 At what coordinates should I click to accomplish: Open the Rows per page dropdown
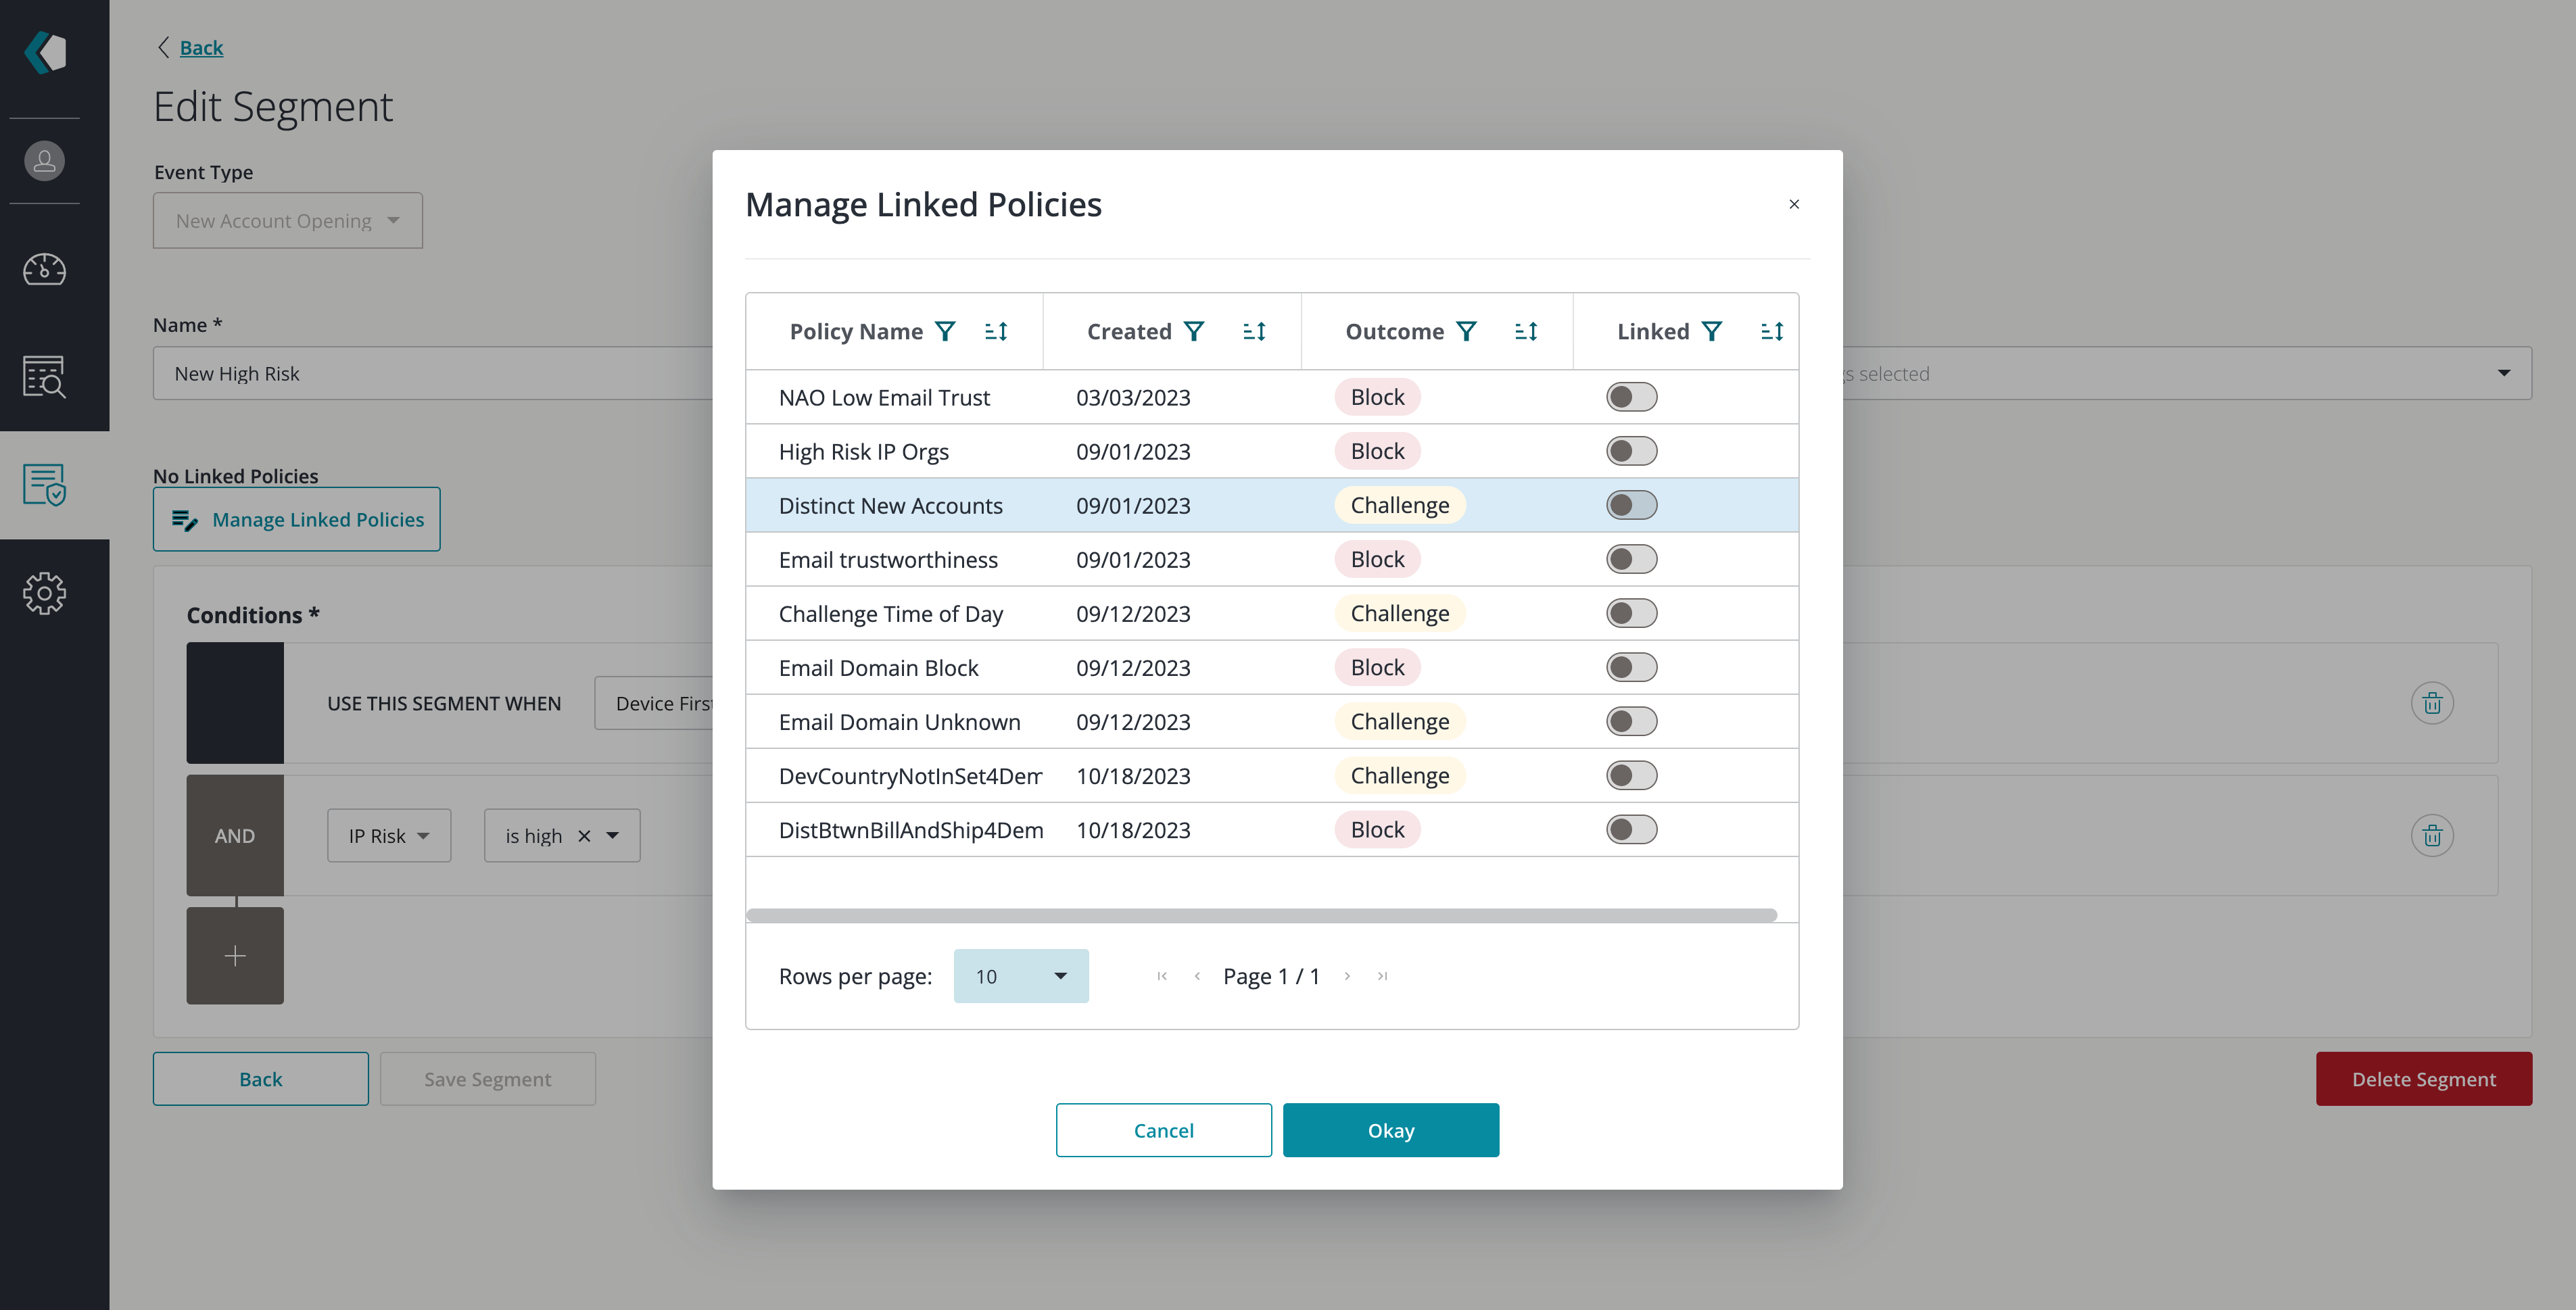[x=1021, y=976]
